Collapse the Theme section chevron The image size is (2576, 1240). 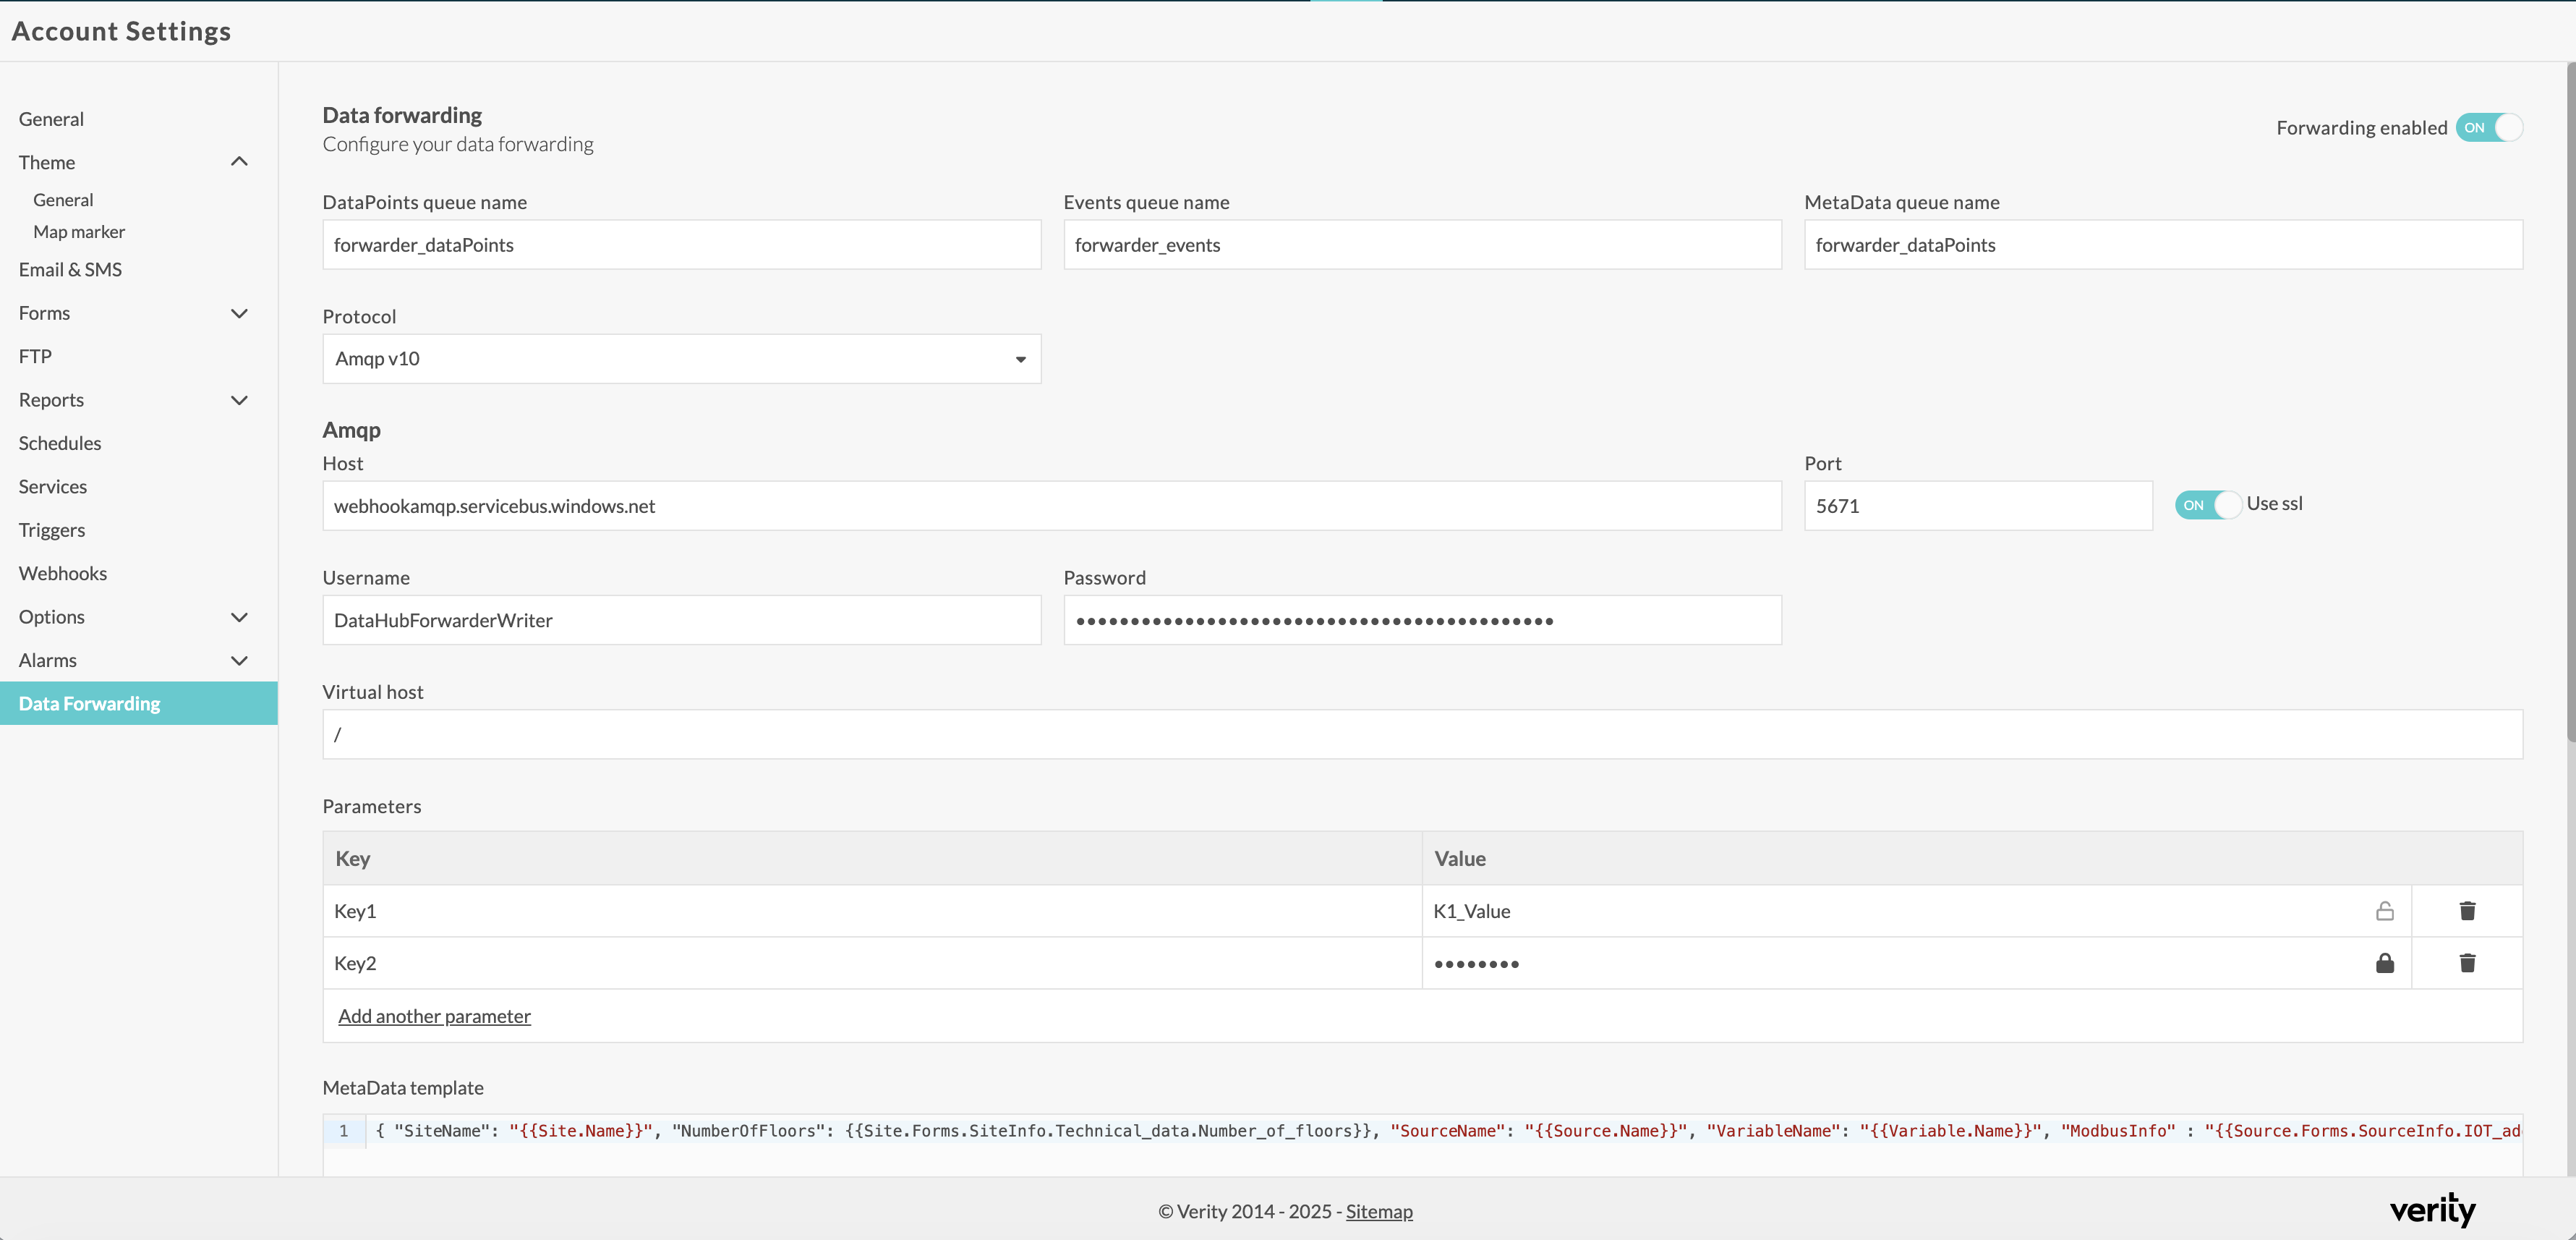click(239, 162)
